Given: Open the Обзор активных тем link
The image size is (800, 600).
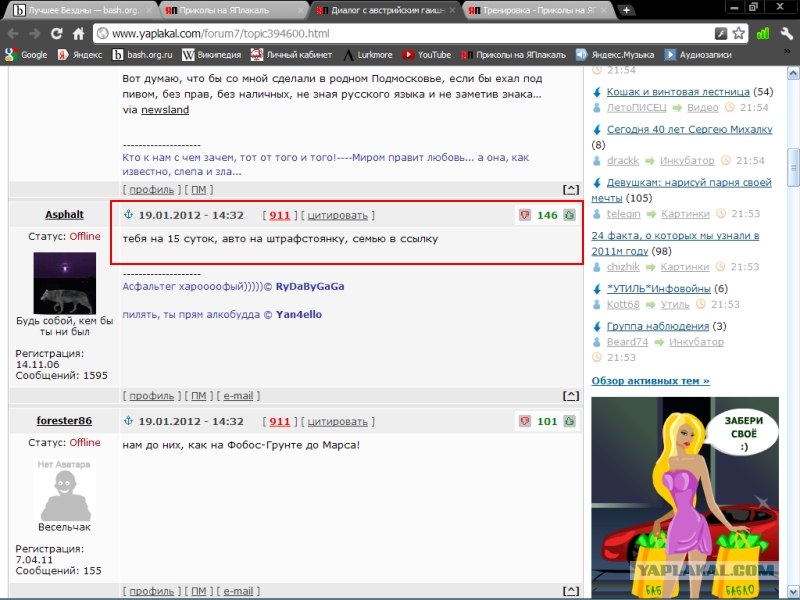Looking at the screenshot, I should tap(651, 381).
